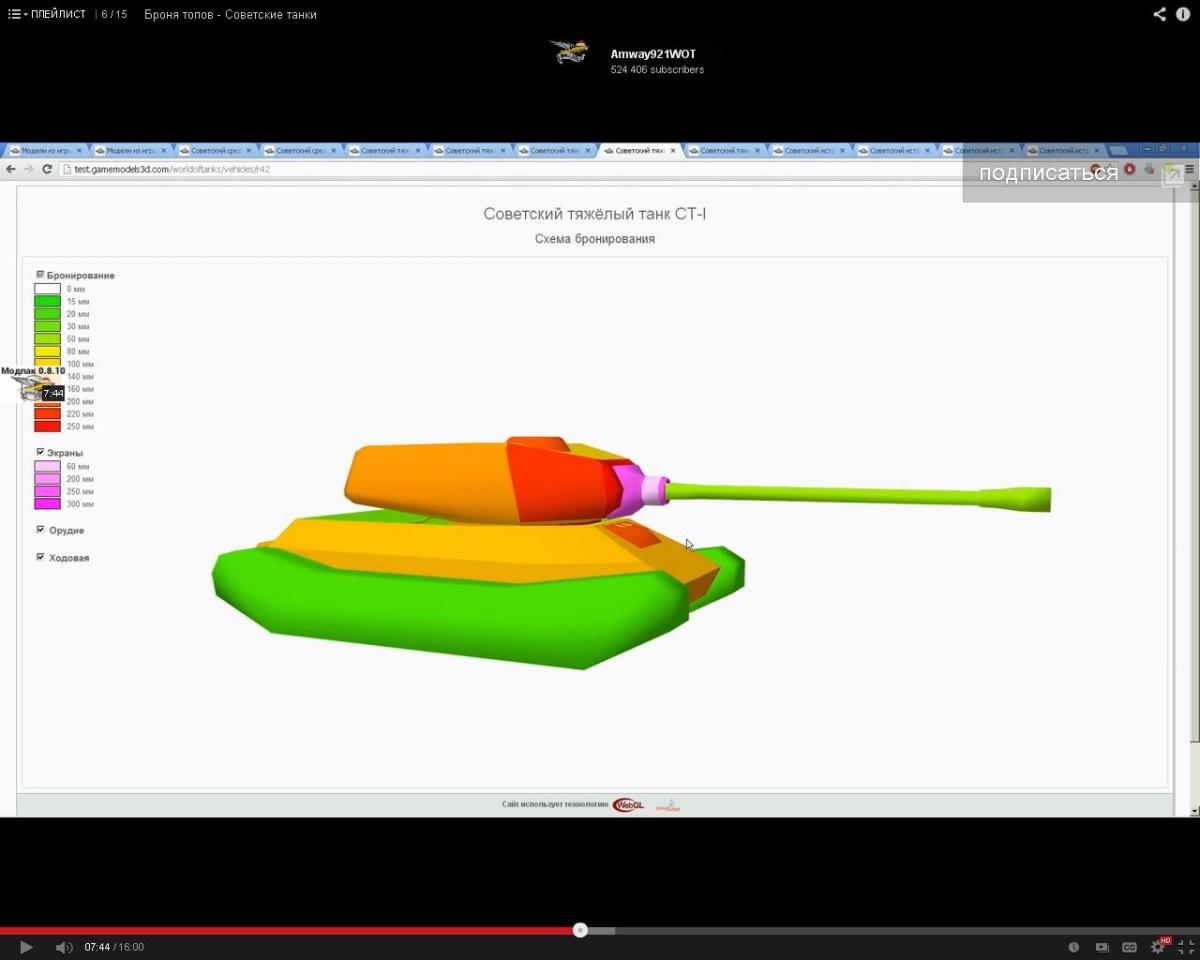Uncheck the Экраны checkbox
The image size is (1200, 960).
(41, 452)
